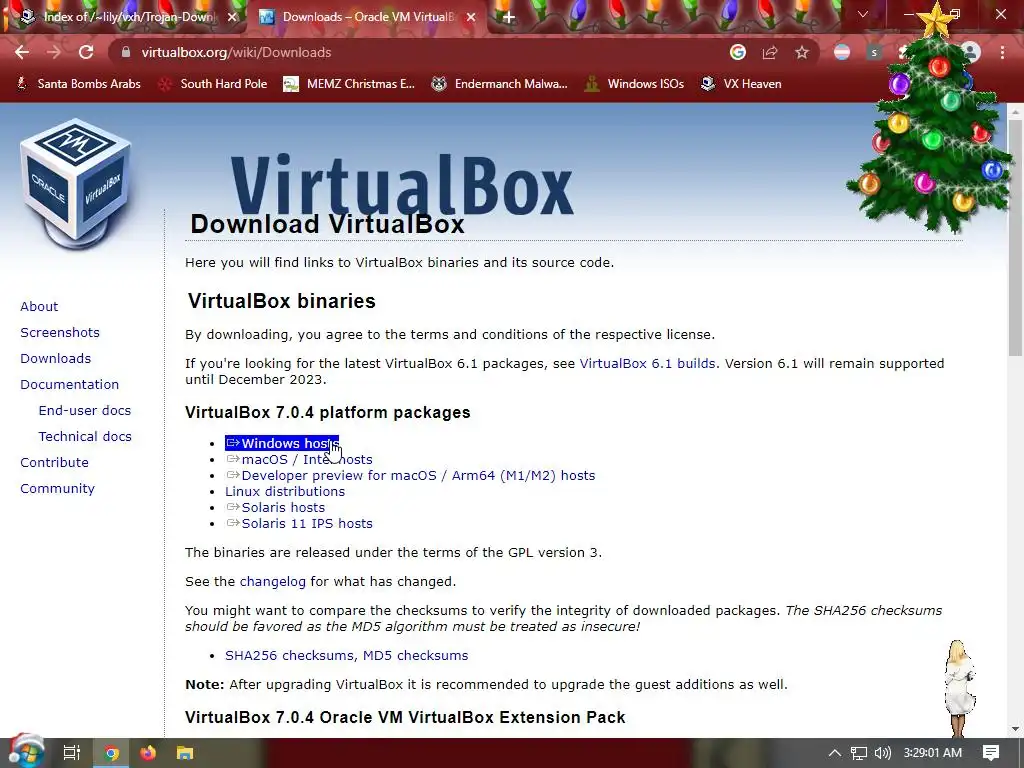The height and width of the screenshot is (768, 1024).
Task: Open the Chrome three-dot menu
Action: (x=1002, y=52)
